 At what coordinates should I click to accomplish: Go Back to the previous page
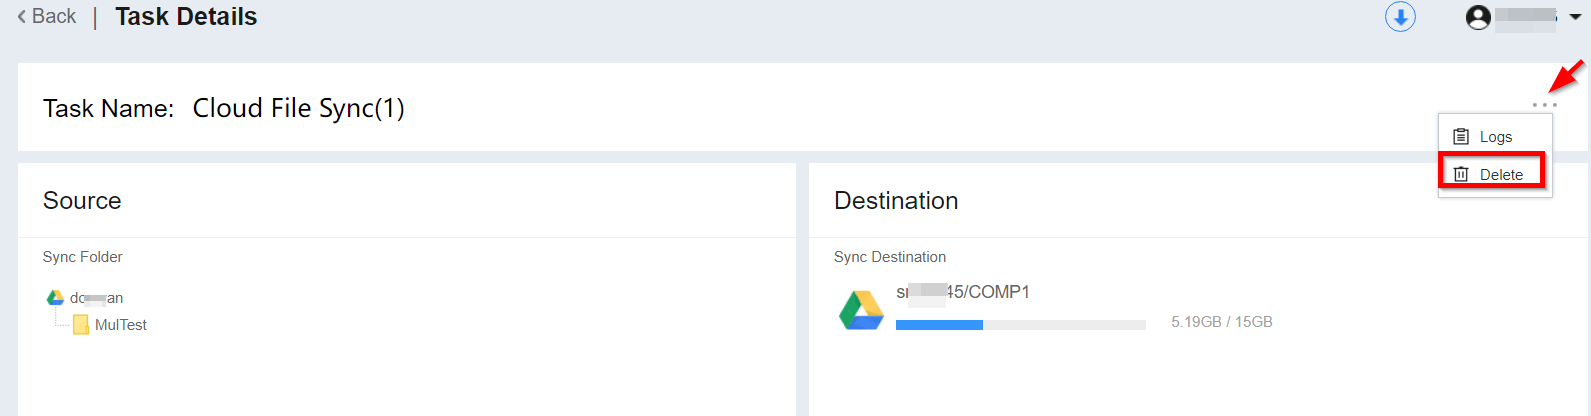tap(53, 17)
